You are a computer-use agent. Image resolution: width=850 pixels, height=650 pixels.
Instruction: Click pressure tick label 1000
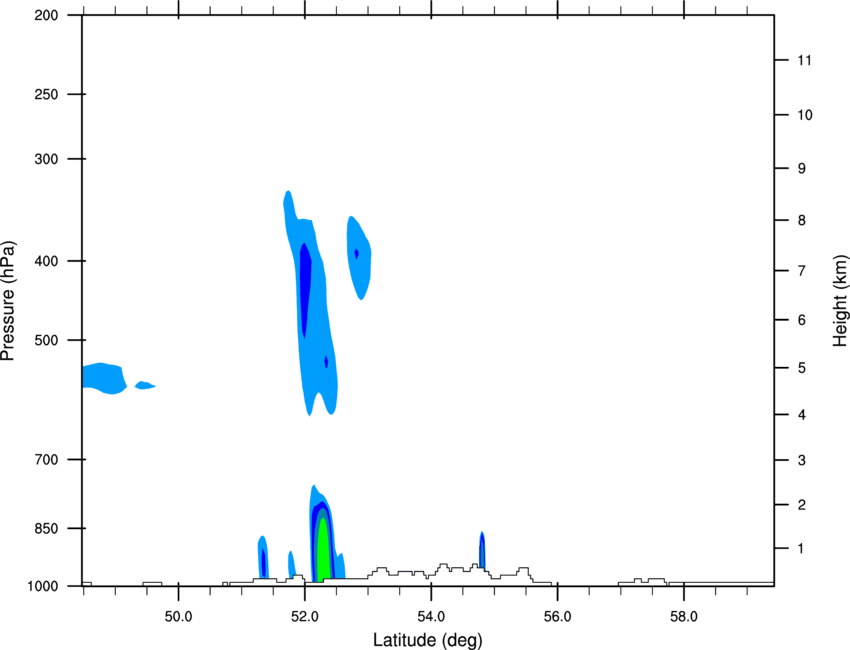click(42, 587)
